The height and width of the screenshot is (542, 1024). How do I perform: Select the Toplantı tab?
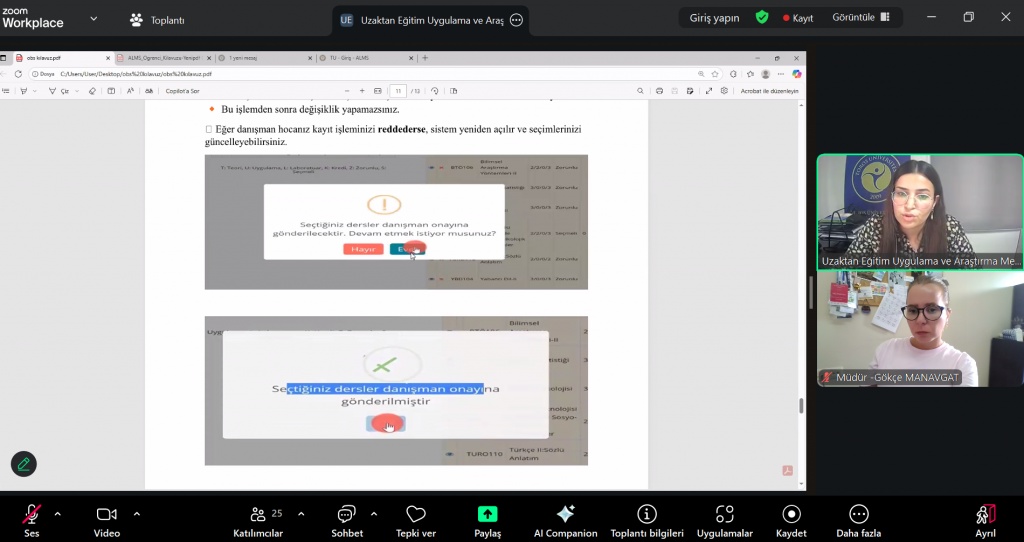coord(157,20)
